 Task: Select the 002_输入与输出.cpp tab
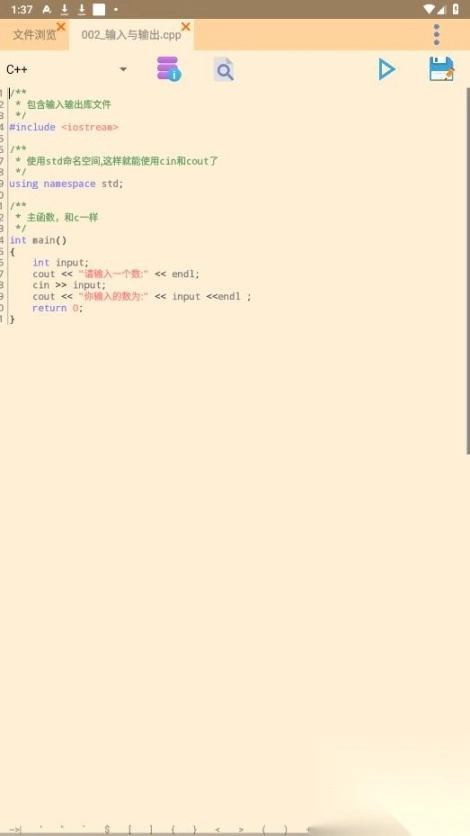(131, 35)
